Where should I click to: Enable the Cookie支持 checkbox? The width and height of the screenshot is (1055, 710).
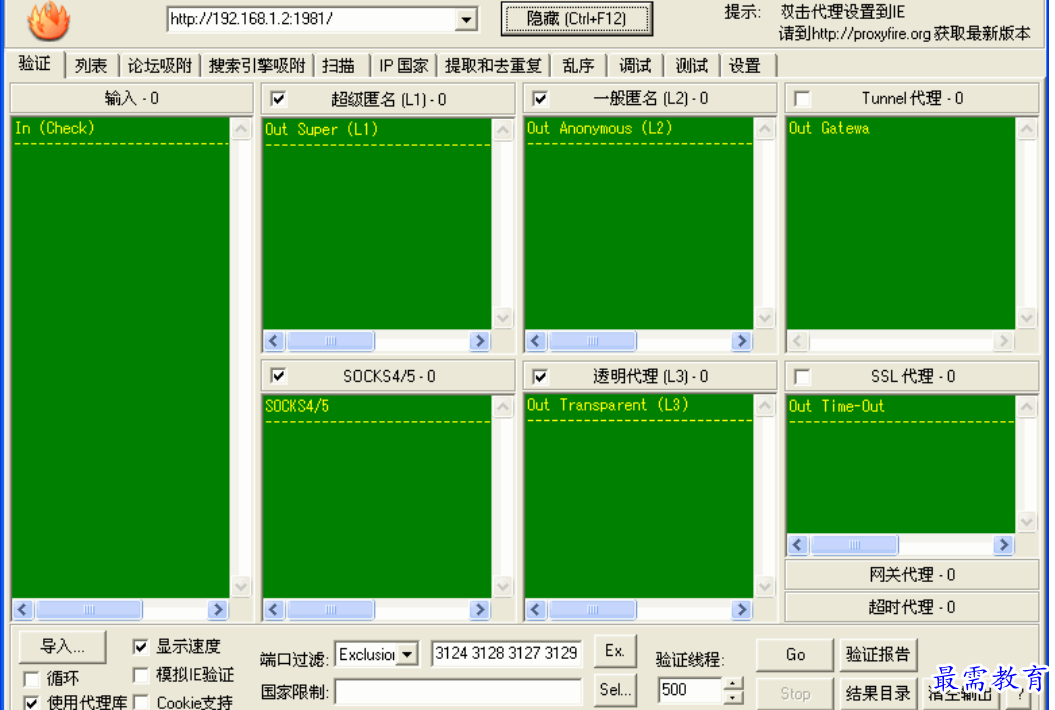coord(141,702)
